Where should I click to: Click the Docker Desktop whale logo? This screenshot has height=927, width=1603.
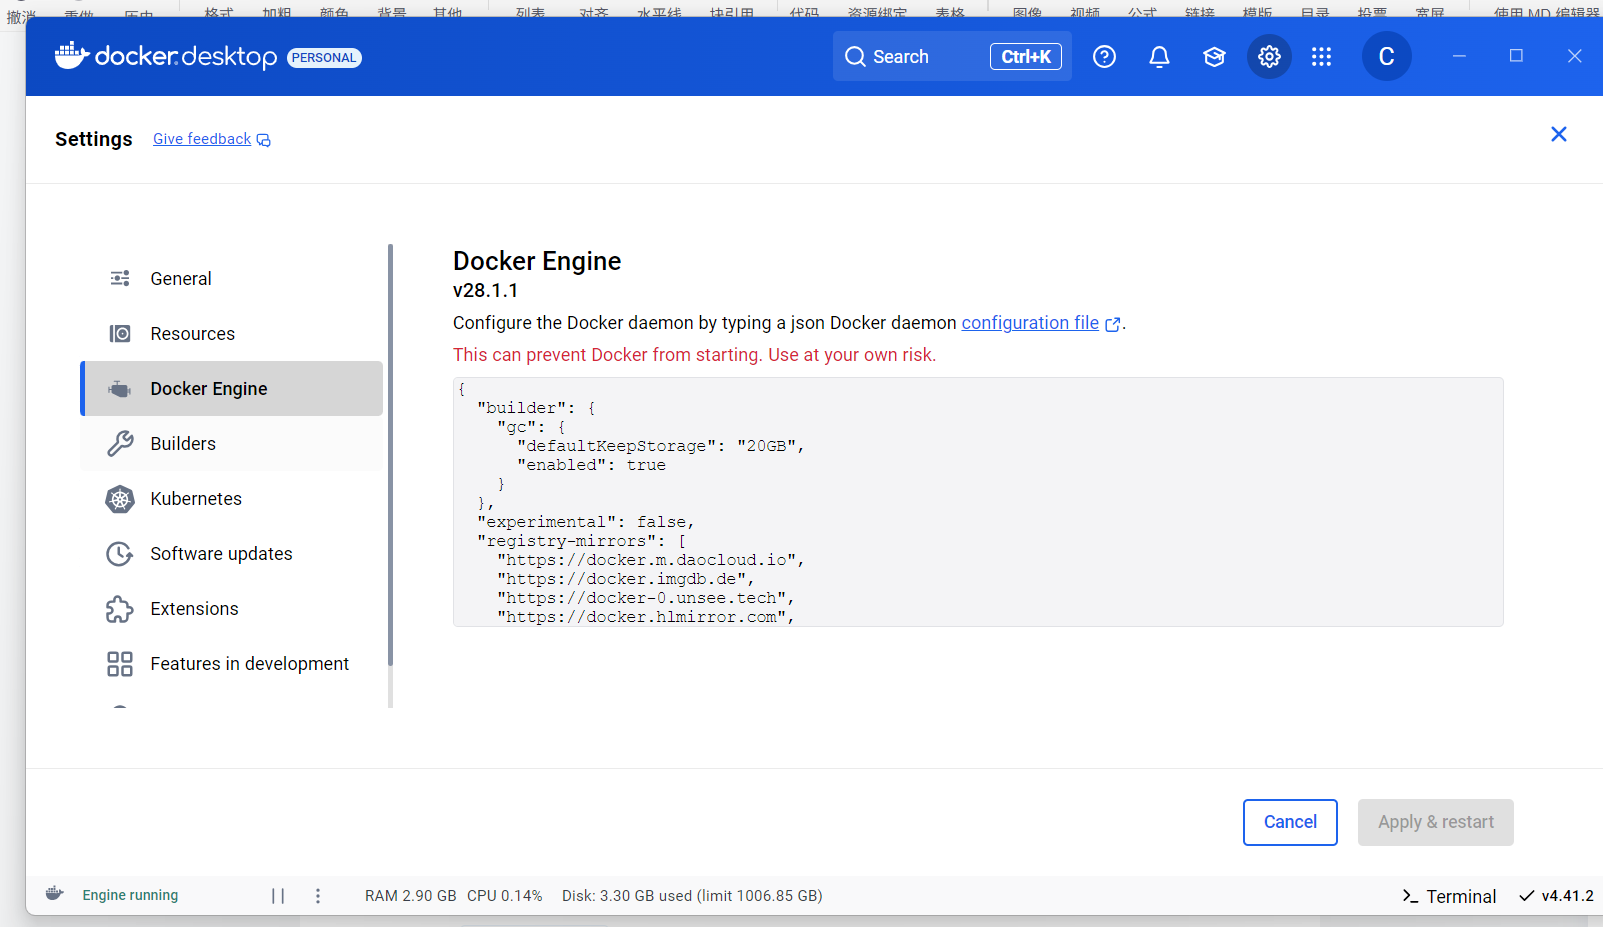point(72,56)
